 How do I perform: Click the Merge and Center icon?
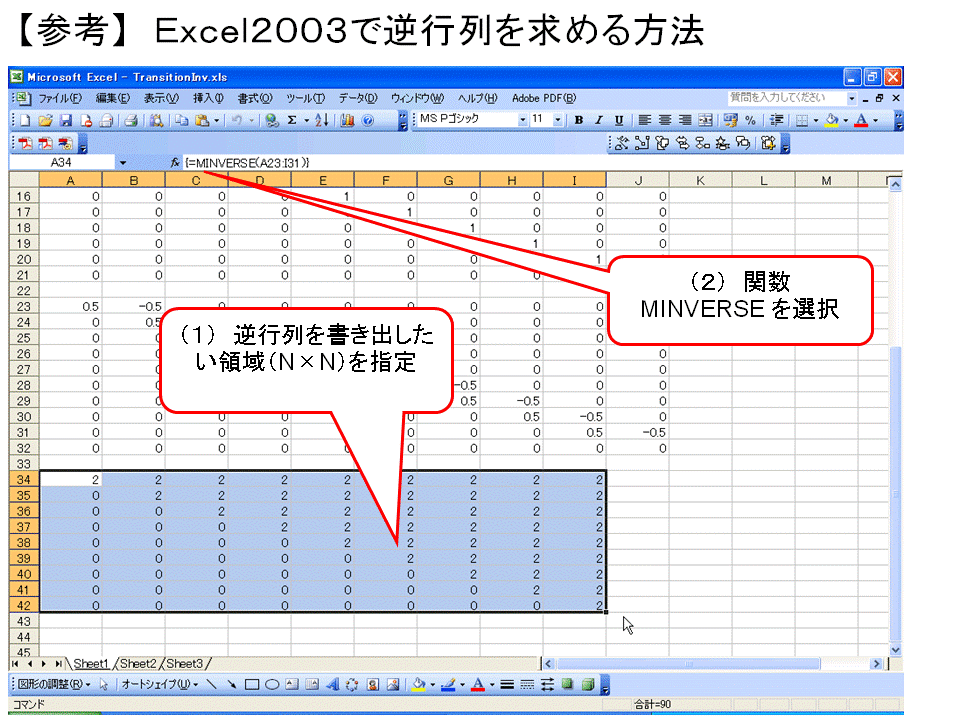pos(705,120)
